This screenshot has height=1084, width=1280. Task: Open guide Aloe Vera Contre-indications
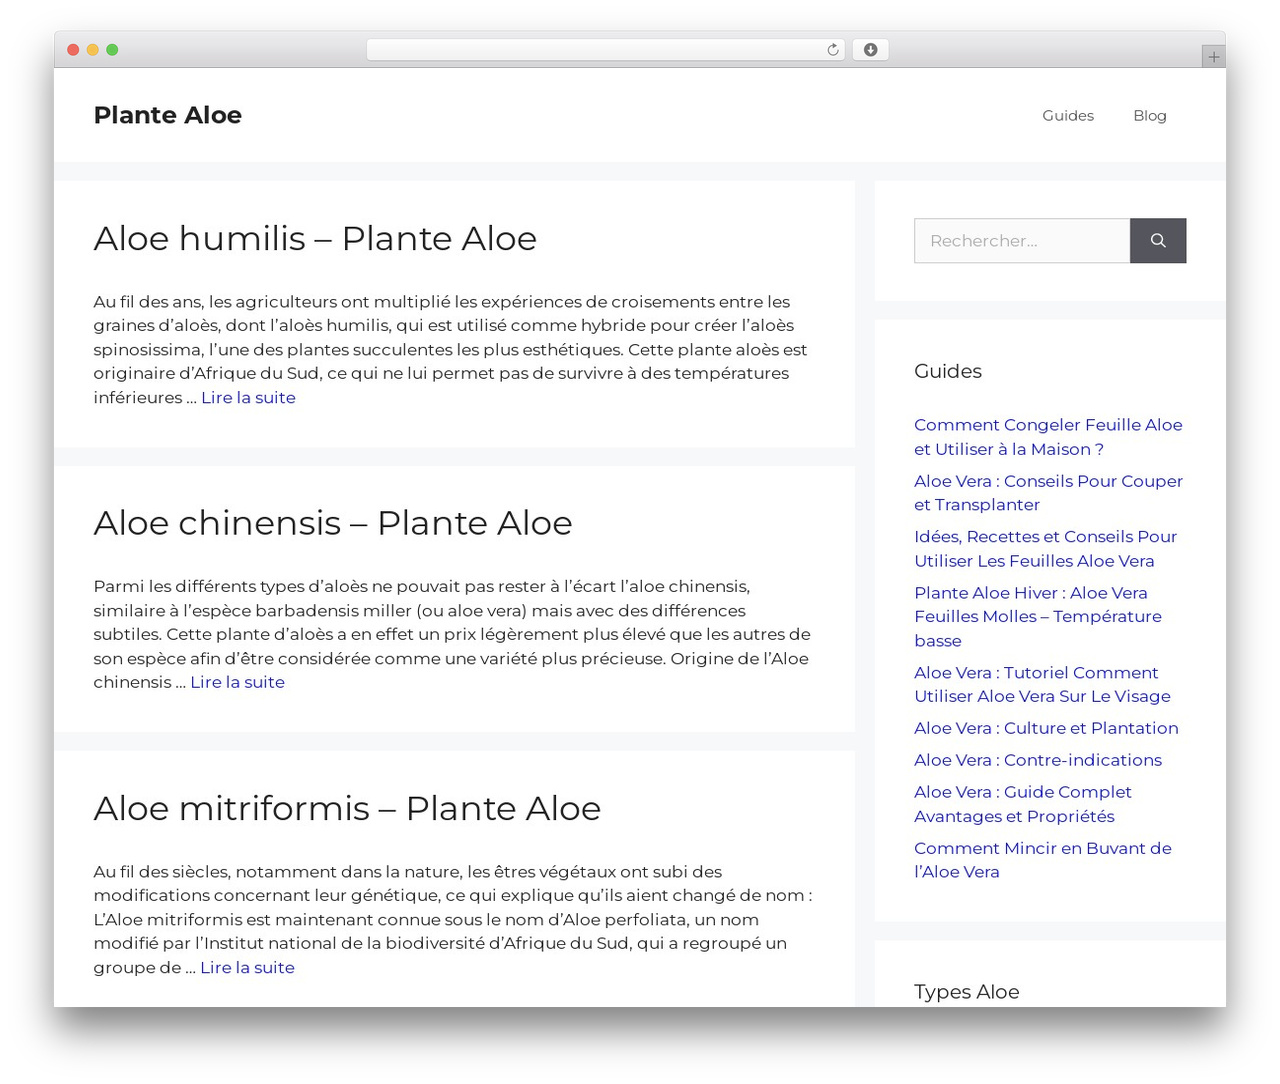1038,761
